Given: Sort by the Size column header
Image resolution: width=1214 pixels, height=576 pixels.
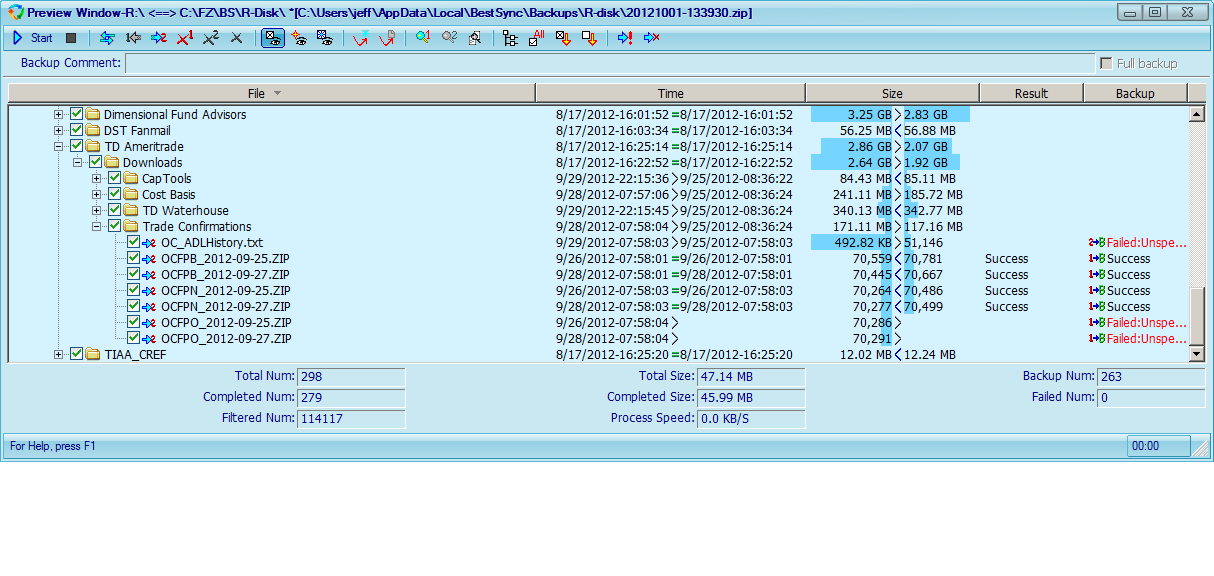Looking at the screenshot, I should pyautogui.click(x=892, y=93).
